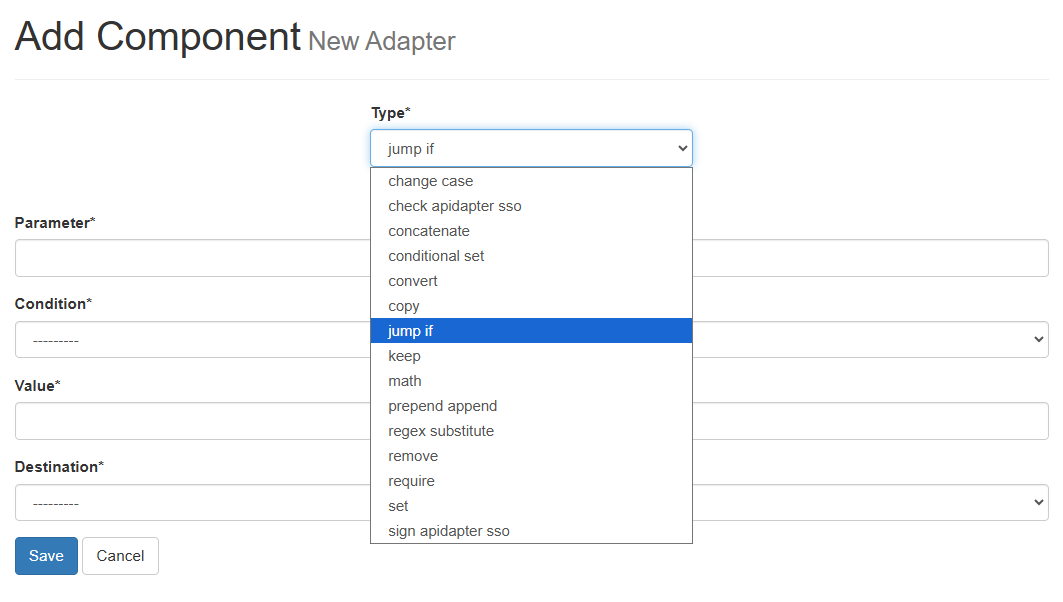Click highlighted 'jump if' list option

[411, 331]
